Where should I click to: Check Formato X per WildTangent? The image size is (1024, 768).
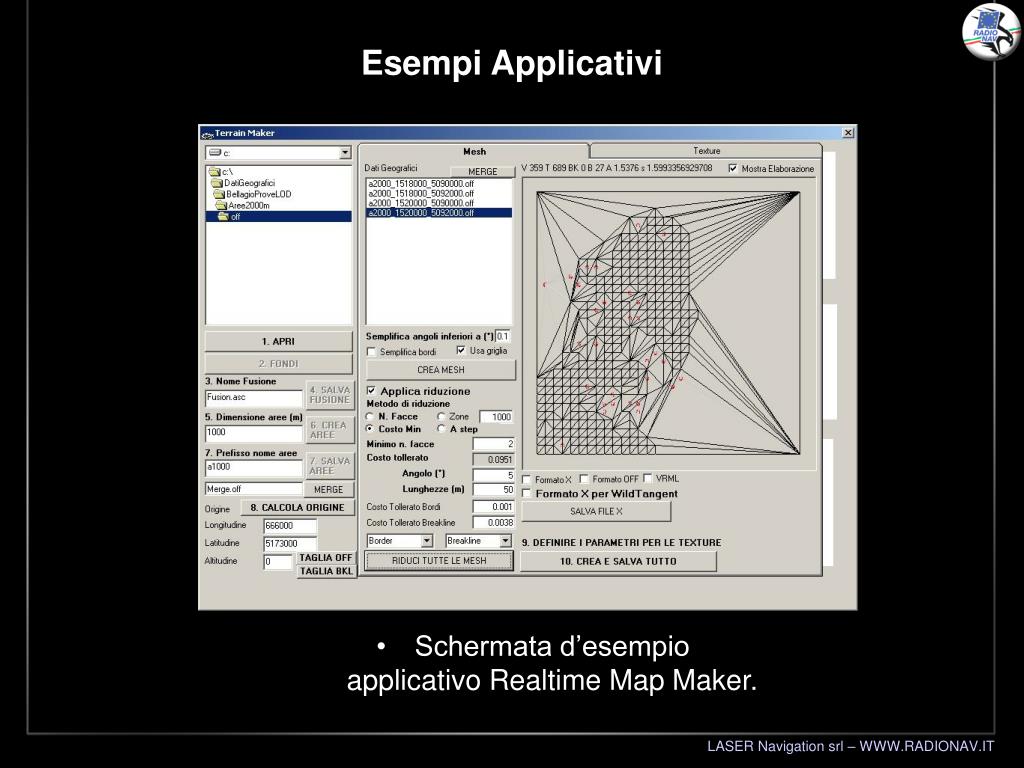click(x=526, y=494)
